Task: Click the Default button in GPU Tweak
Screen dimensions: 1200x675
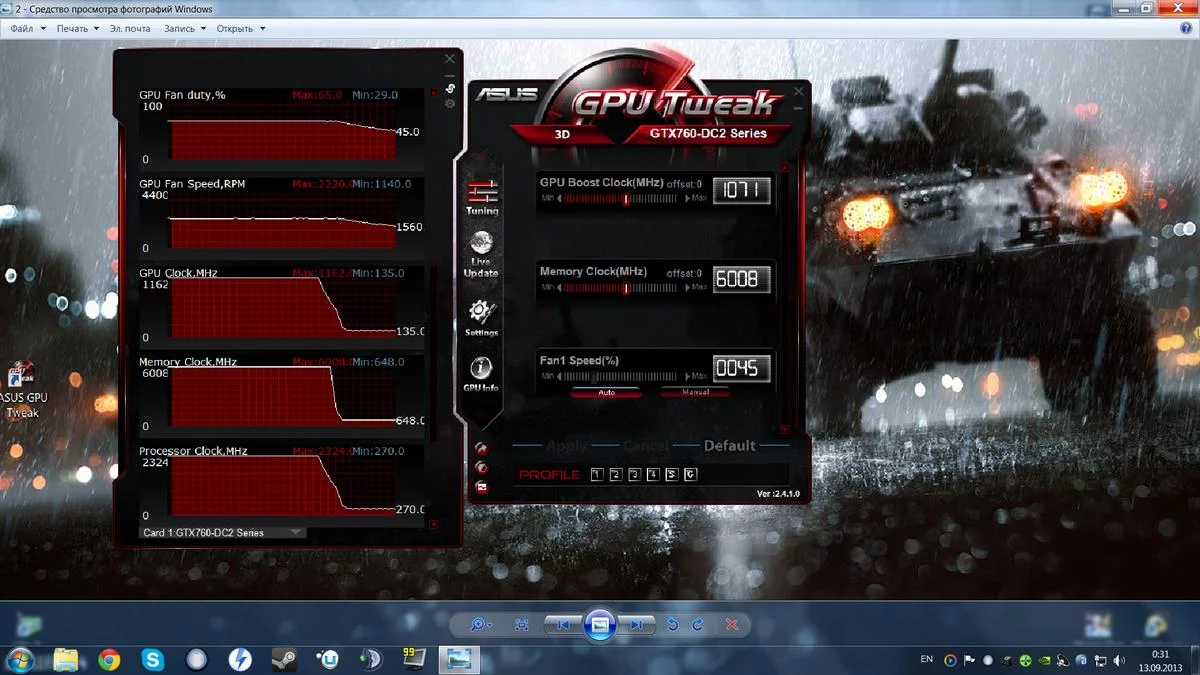Action: click(x=729, y=446)
